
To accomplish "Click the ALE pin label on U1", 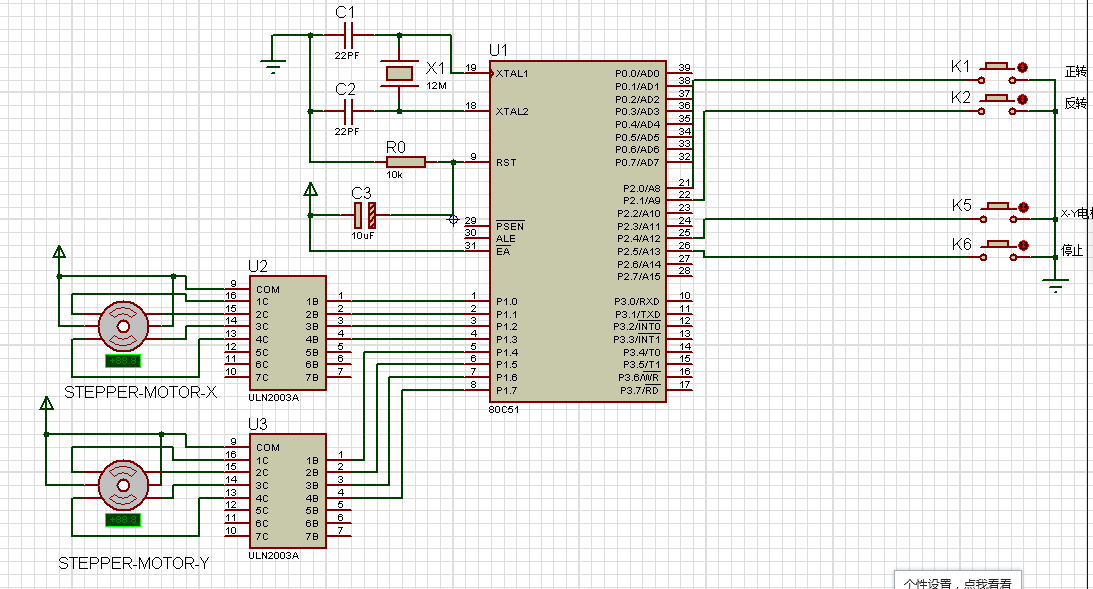I will point(505,239).
